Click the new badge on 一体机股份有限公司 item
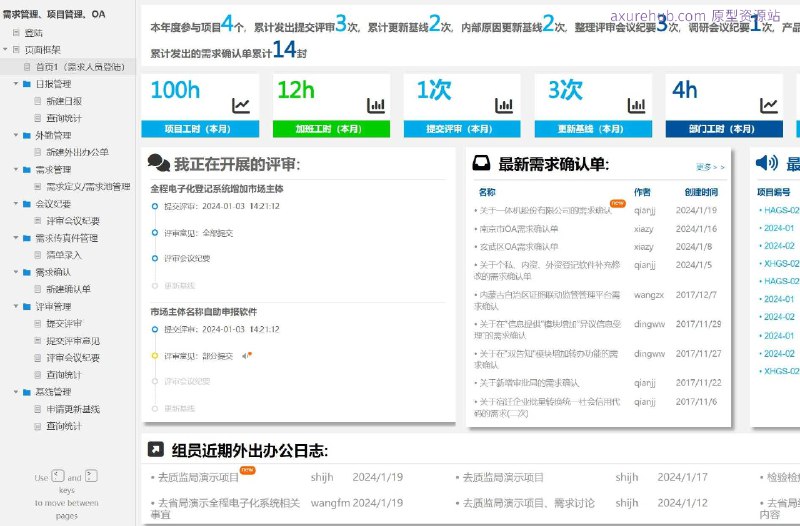This screenshot has width=800, height=526. click(618, 203)
